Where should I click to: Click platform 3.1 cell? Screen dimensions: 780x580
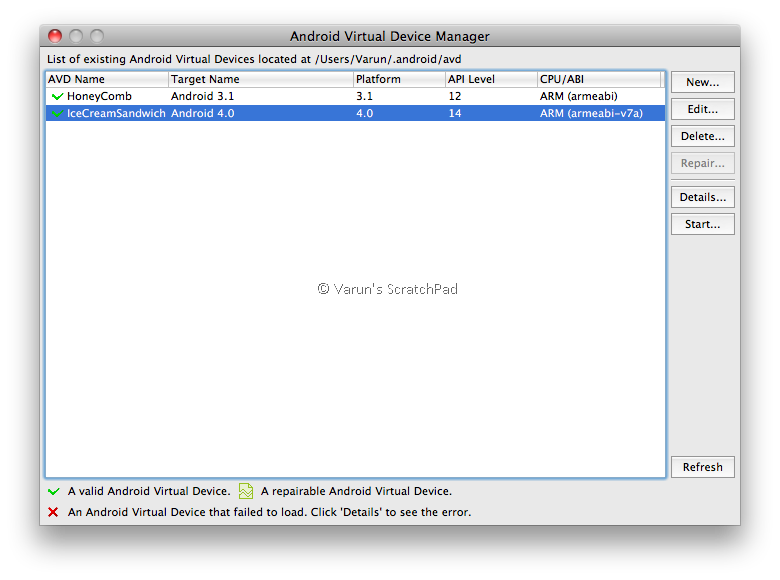(x=364, y=96)
